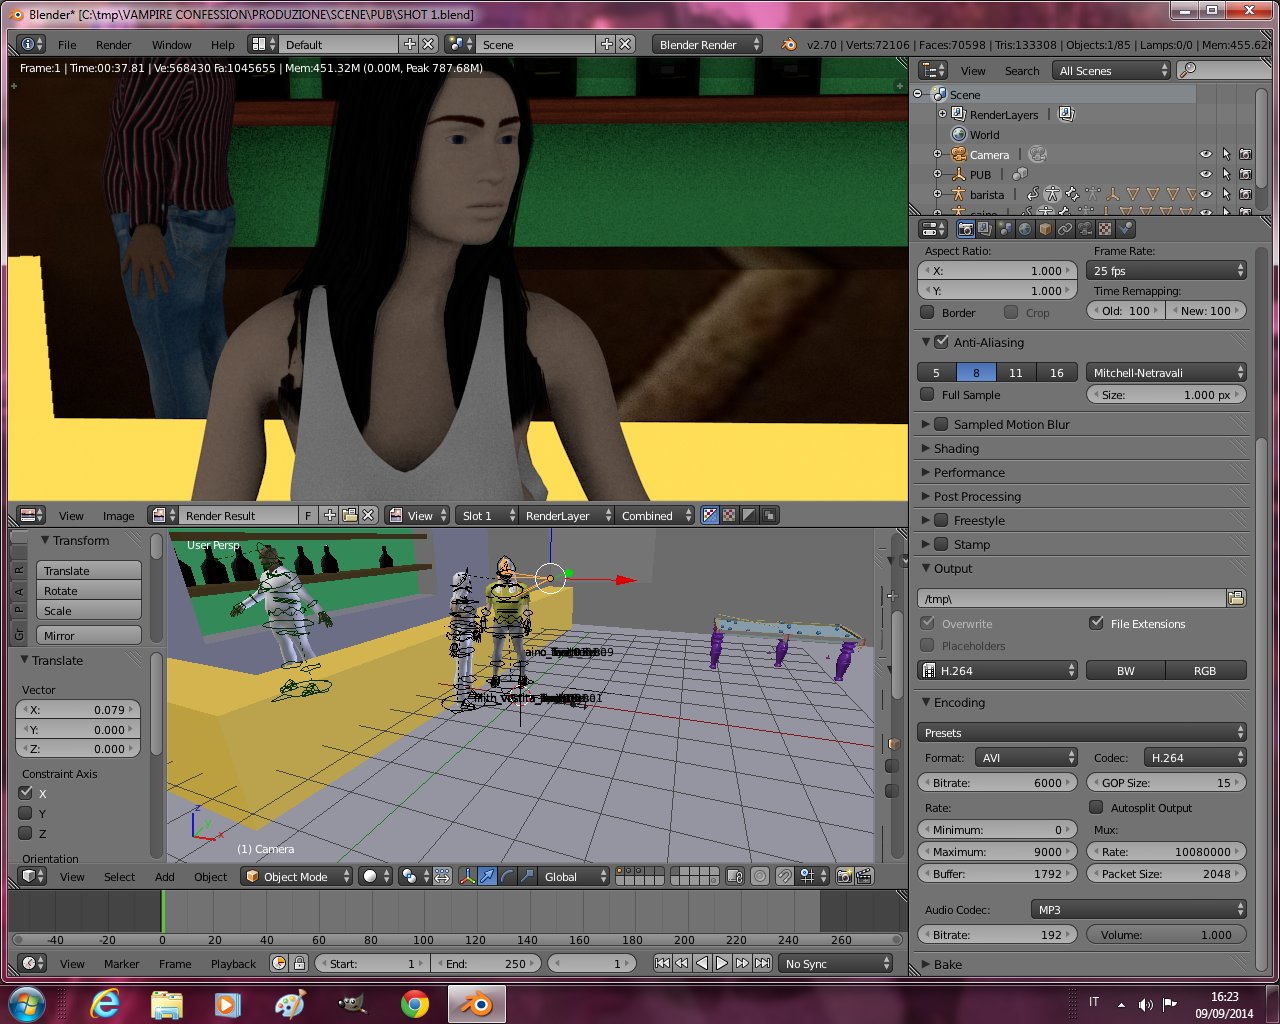
Task: Open the Constraints properties tab chain icon
Action: tap(1065, 229)
